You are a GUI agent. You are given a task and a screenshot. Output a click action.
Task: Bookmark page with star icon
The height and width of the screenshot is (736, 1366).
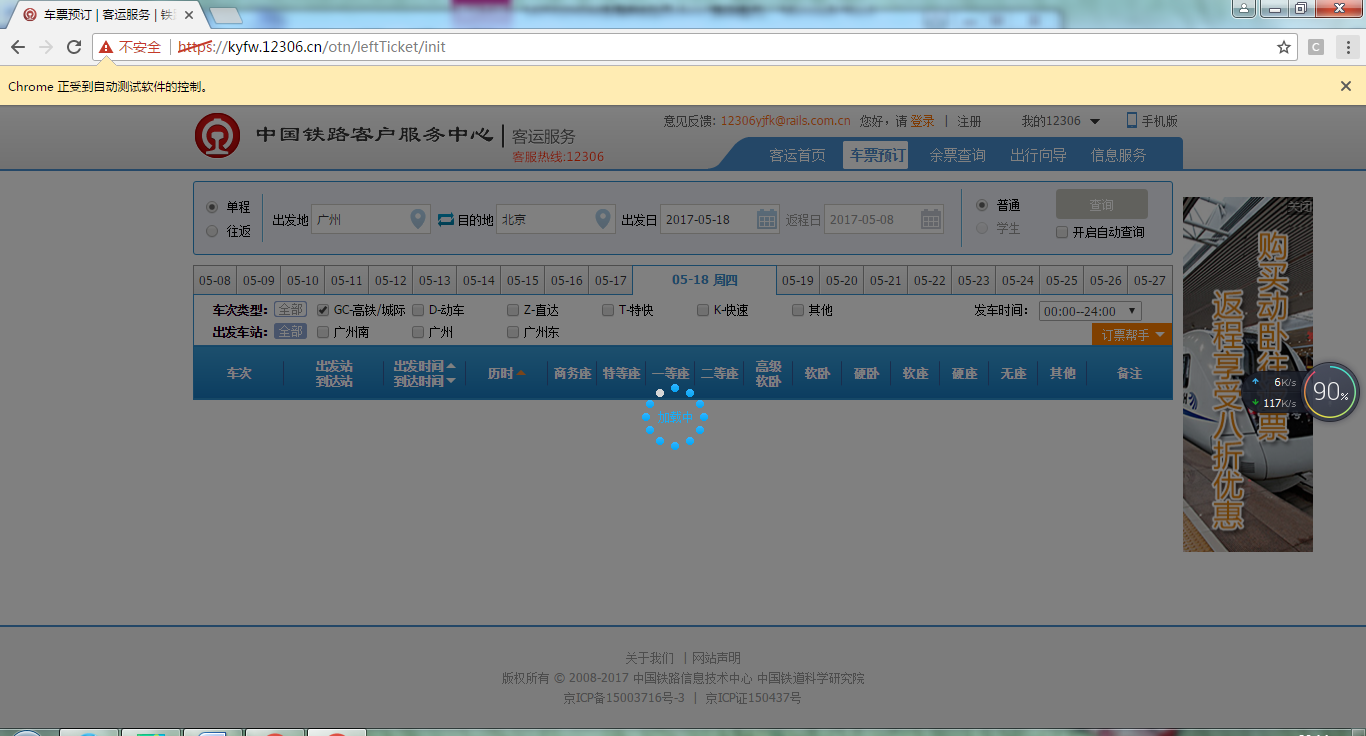click(1284, 47)
